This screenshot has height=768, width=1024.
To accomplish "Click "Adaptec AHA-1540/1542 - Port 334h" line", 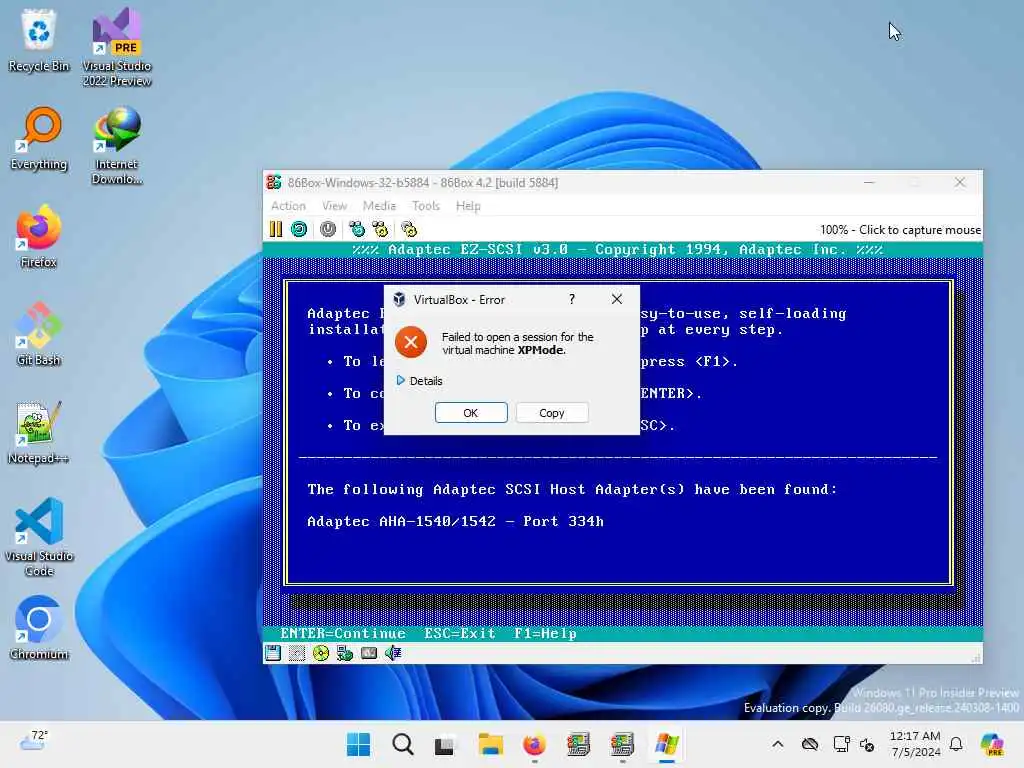I will coord(455,521).
